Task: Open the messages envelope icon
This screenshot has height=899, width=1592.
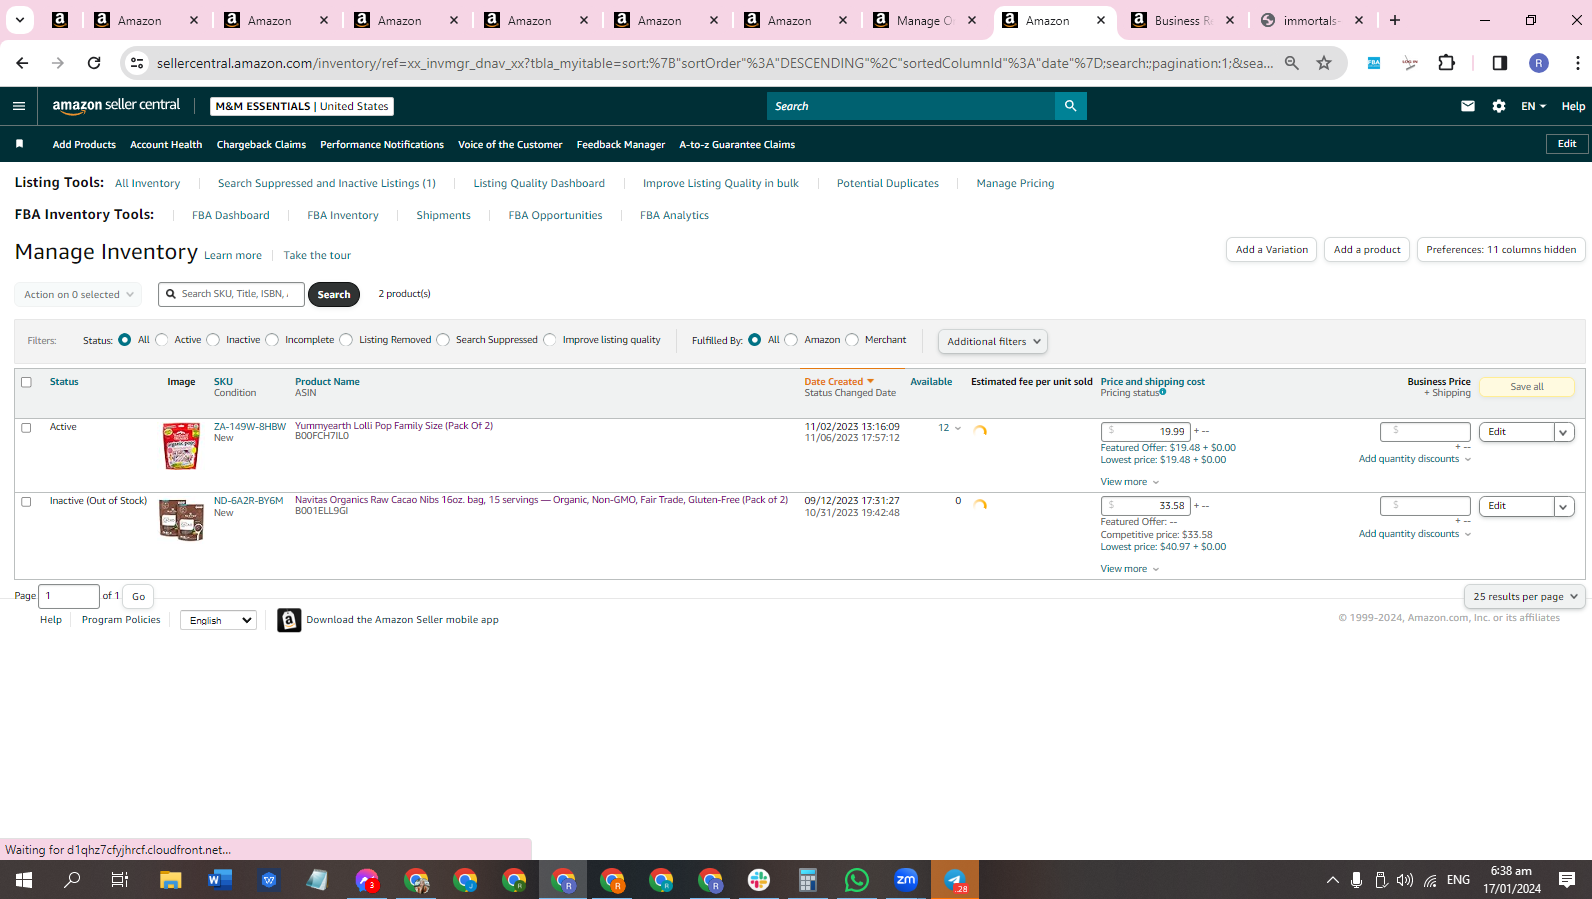Action: pyautogui.click(x=1468, y=106)
